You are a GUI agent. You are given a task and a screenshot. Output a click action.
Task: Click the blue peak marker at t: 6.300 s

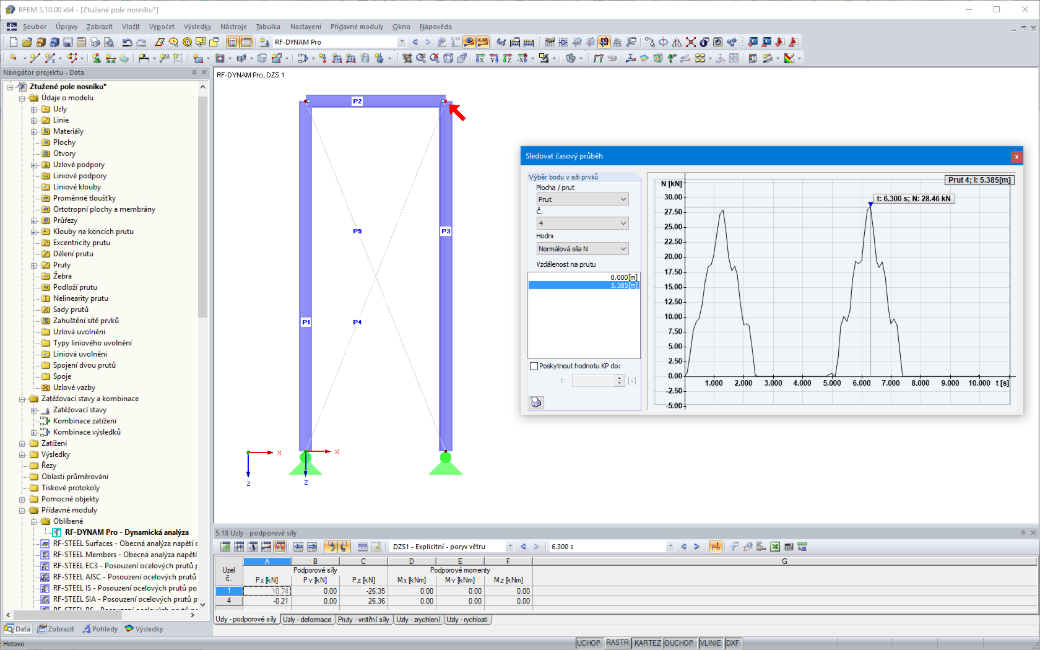tap(870, 204)
